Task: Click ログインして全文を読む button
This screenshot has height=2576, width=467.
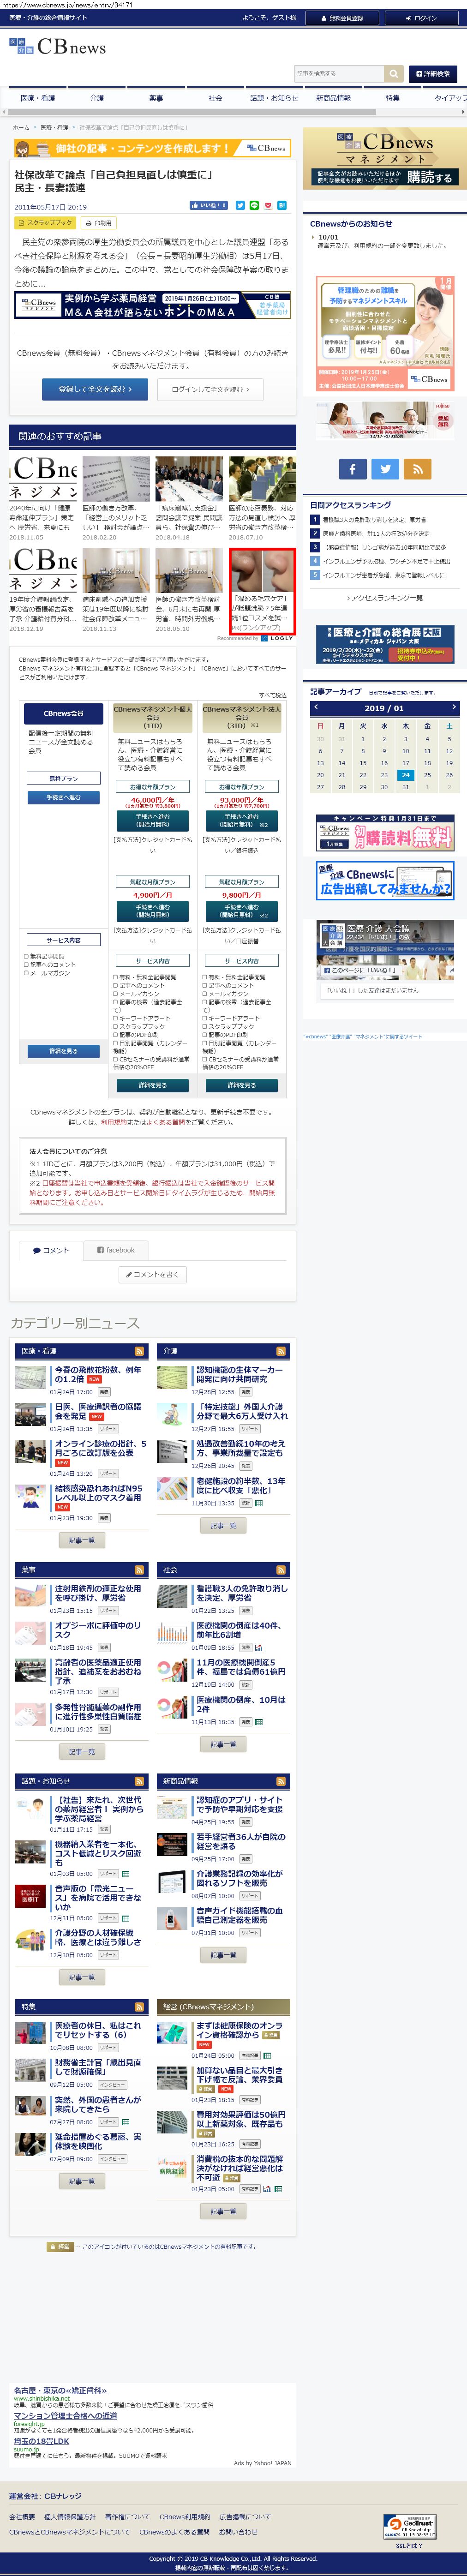Action: click(x=211, y=389)
